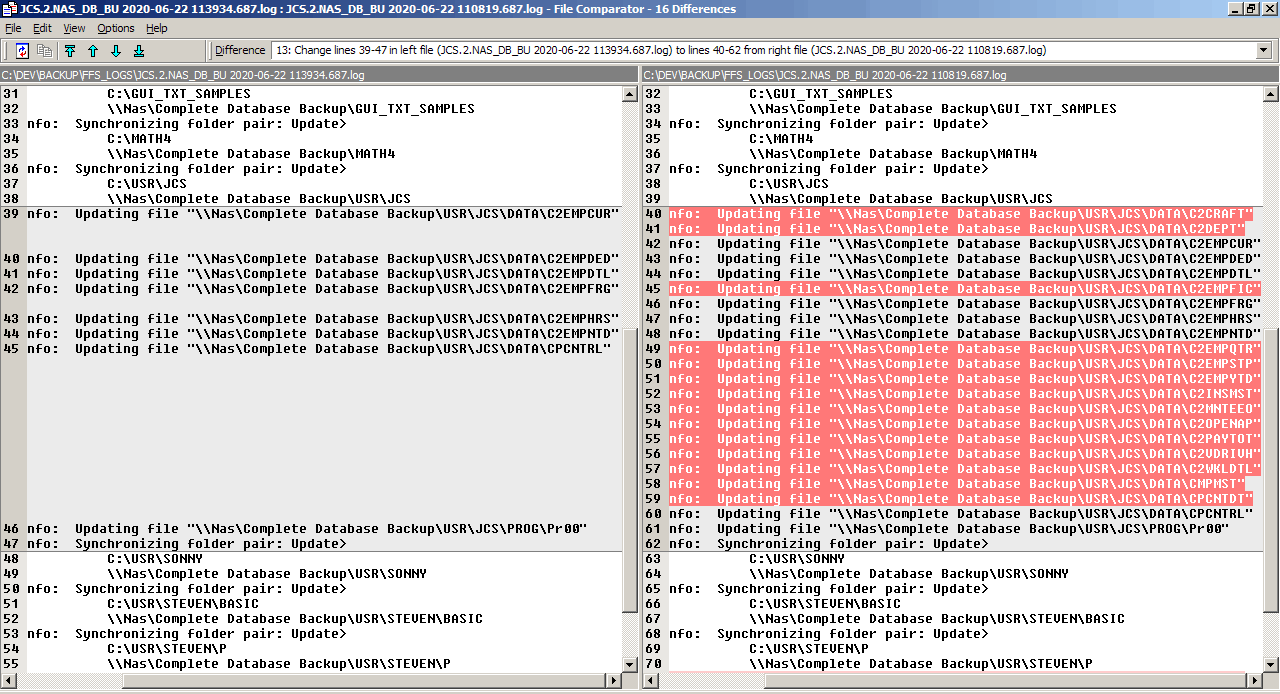Select left line 40 C2EMPDED
Screen dimensions: 1280x694
click(324, 259)
